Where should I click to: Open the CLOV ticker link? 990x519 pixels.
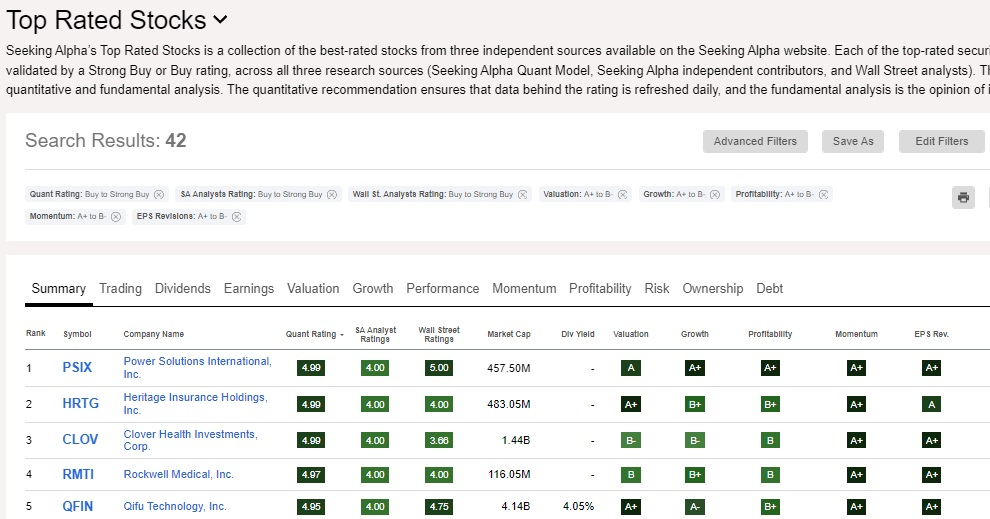tap(80, 439)
